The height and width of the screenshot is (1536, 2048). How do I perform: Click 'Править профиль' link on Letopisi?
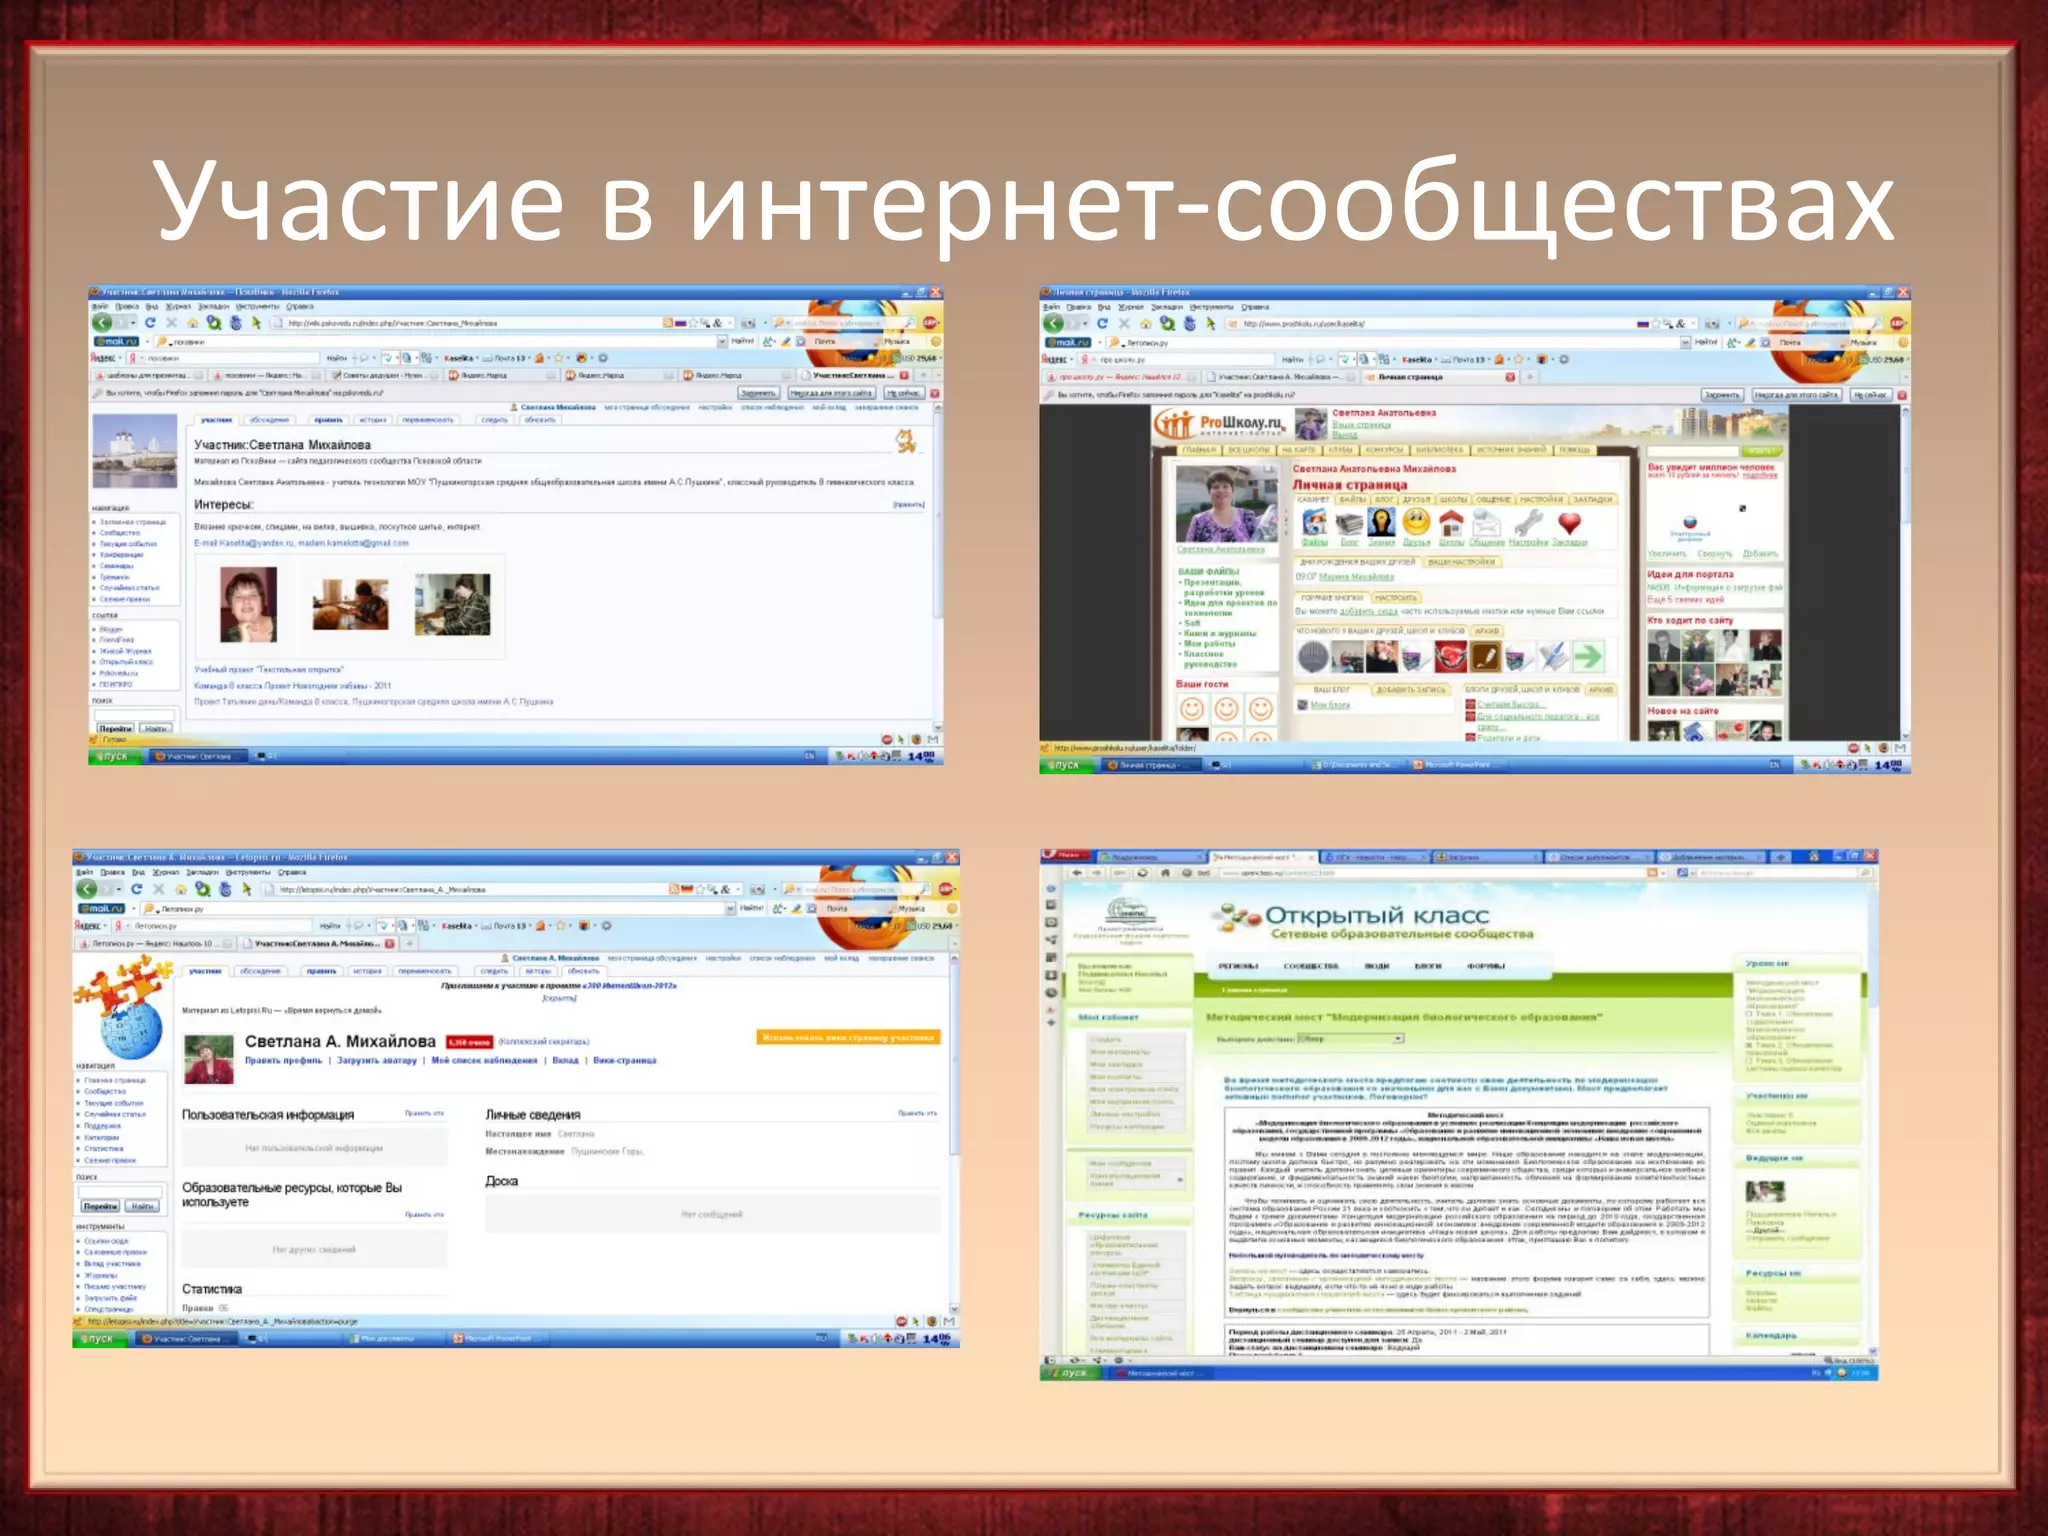(x=284, y=1061)
